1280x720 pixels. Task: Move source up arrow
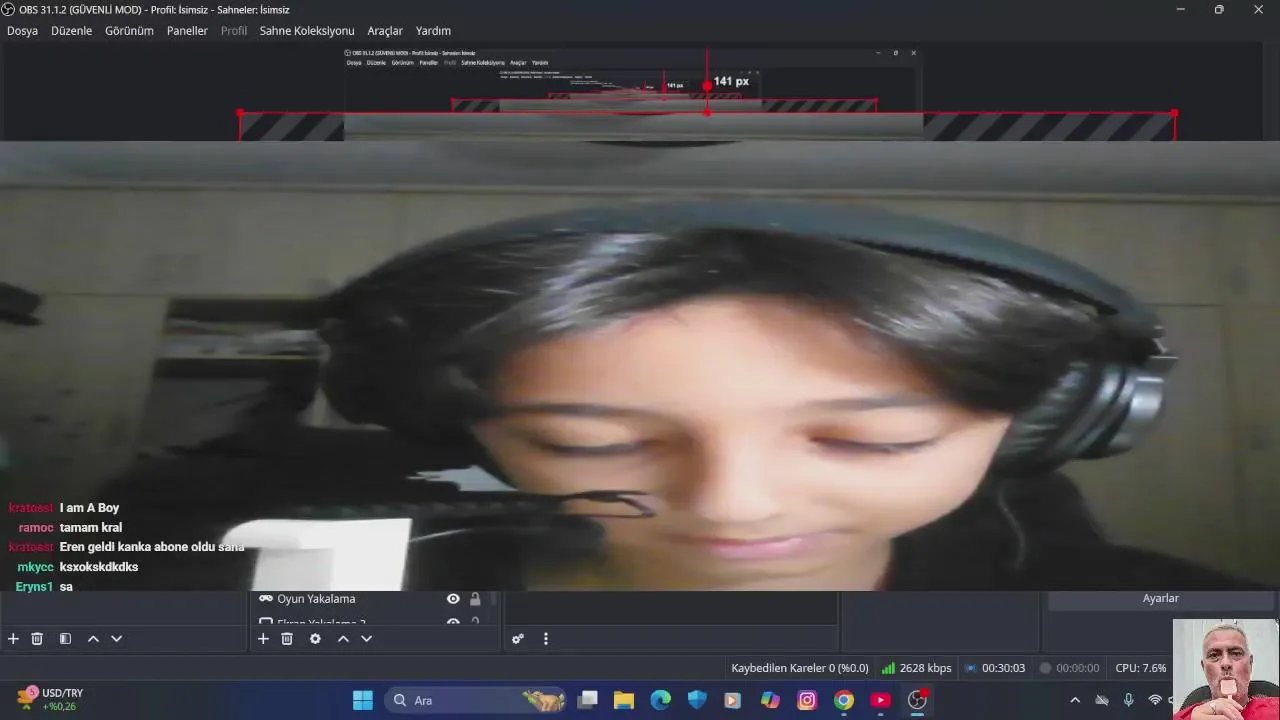[x=343, y=638]
